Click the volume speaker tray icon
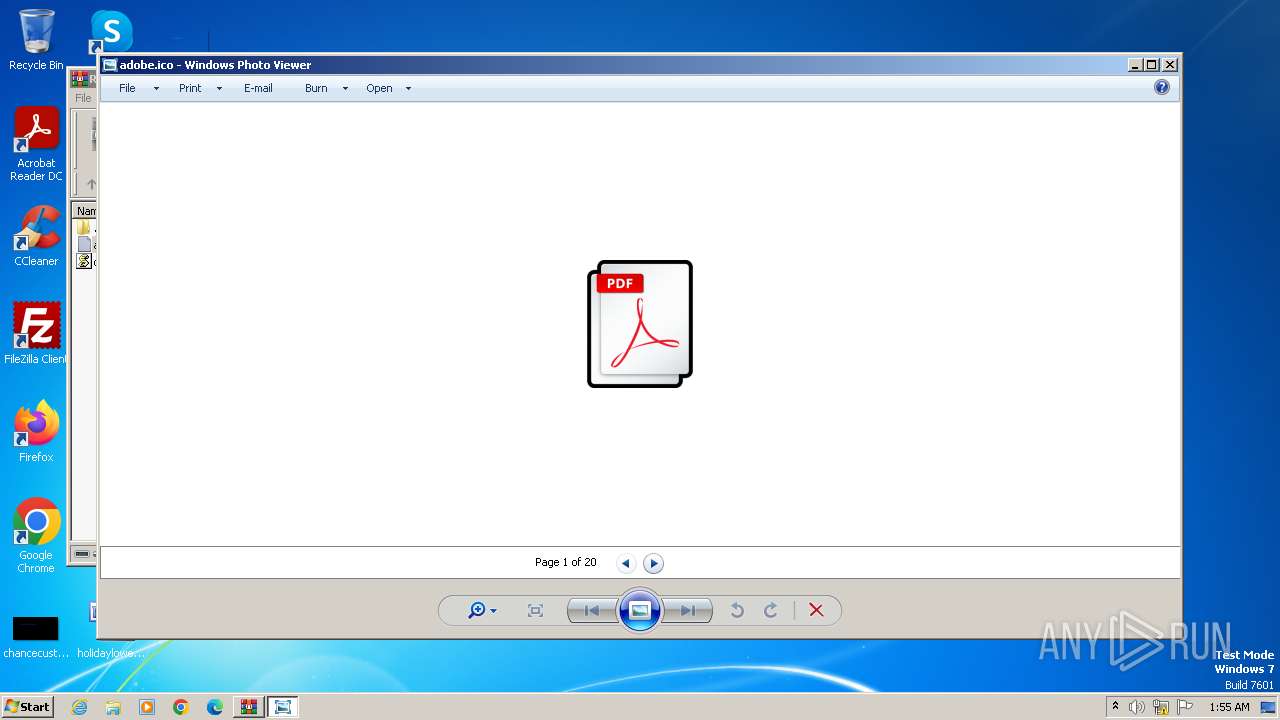This screenshot has width=1280, height=720. (1137, 707)
